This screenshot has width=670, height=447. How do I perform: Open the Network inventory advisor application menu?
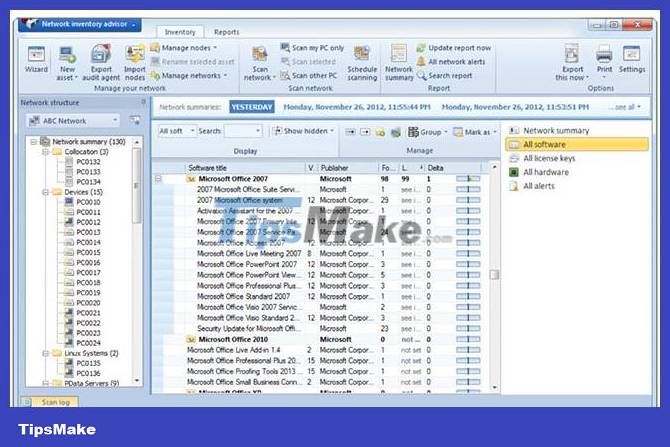point(80,24)
